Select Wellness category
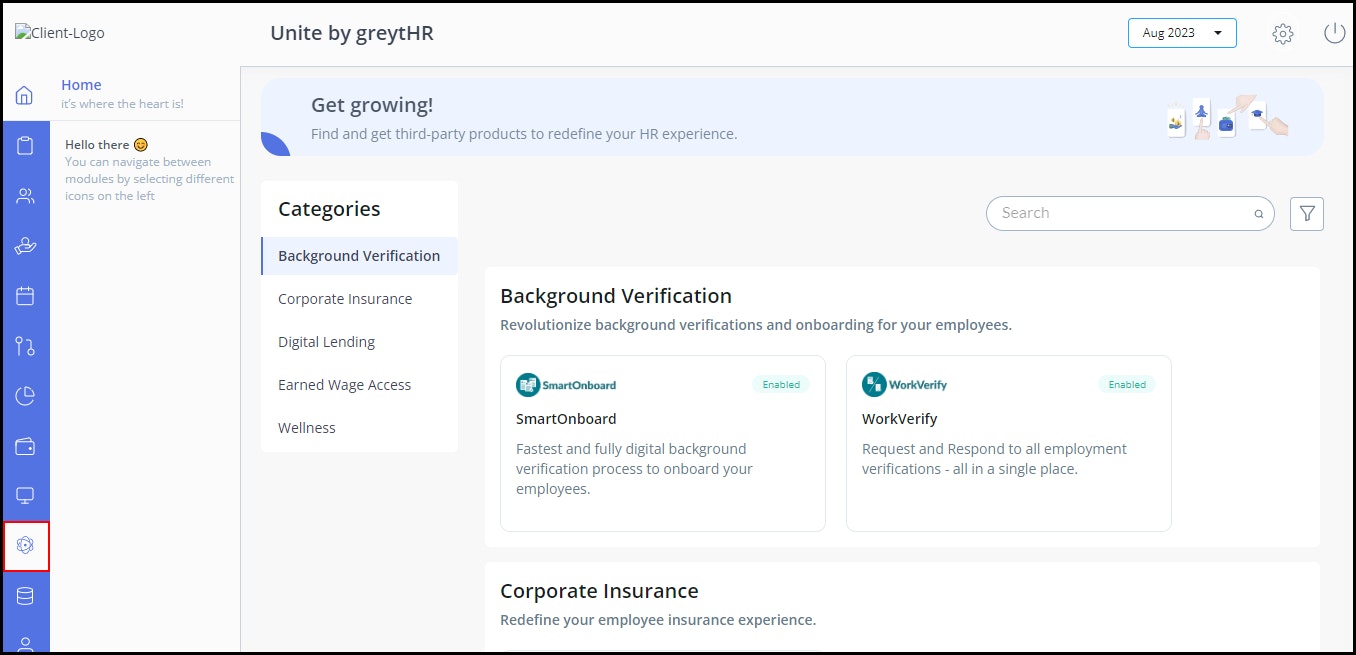Image resolution: width=1356 pixels, height=655 pixels. coord(307,428)
